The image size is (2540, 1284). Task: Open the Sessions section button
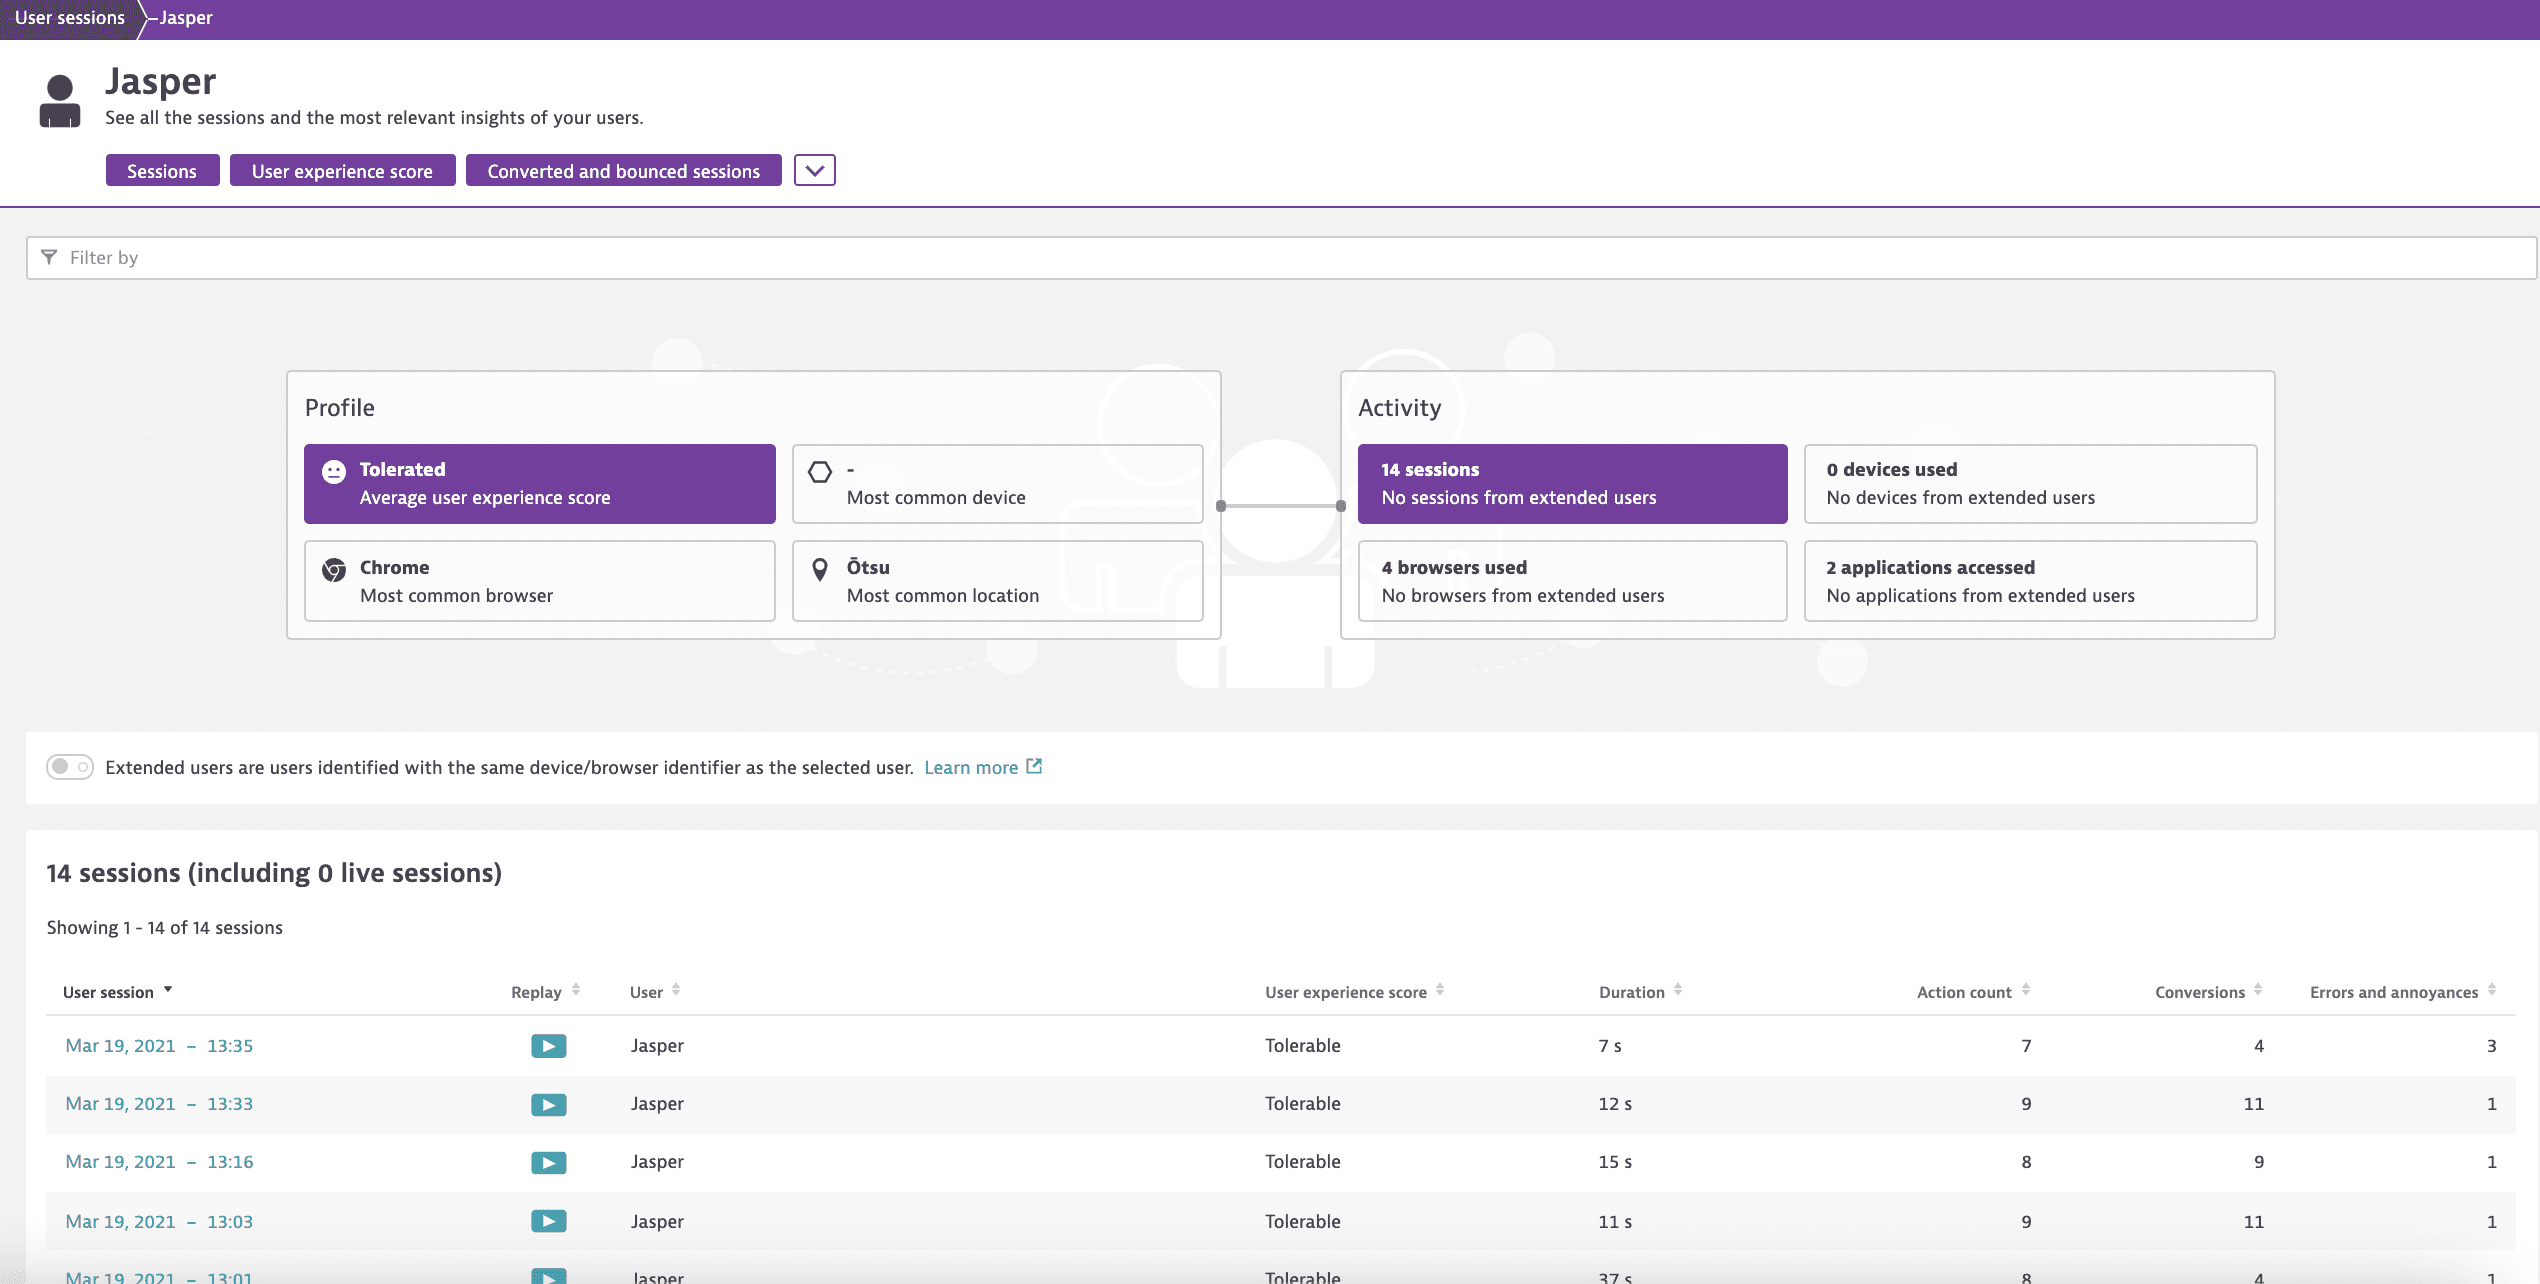(x=162, y=170)
